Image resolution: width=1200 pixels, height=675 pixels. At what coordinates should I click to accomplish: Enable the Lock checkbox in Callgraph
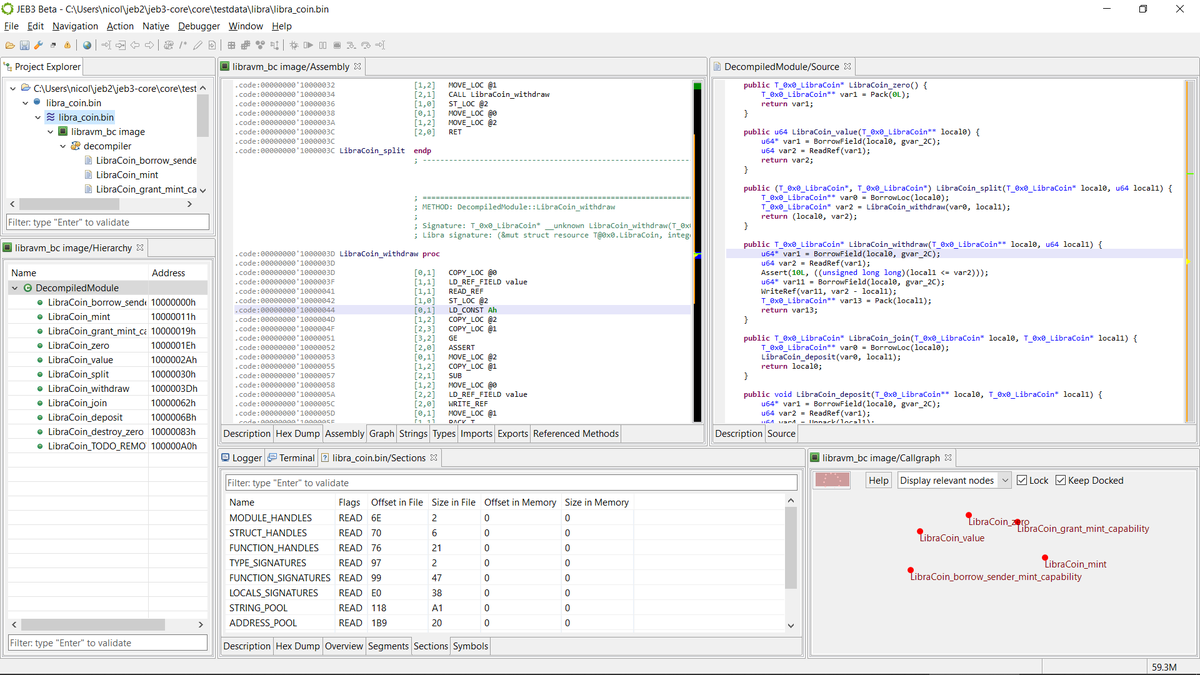point(1021,480)
